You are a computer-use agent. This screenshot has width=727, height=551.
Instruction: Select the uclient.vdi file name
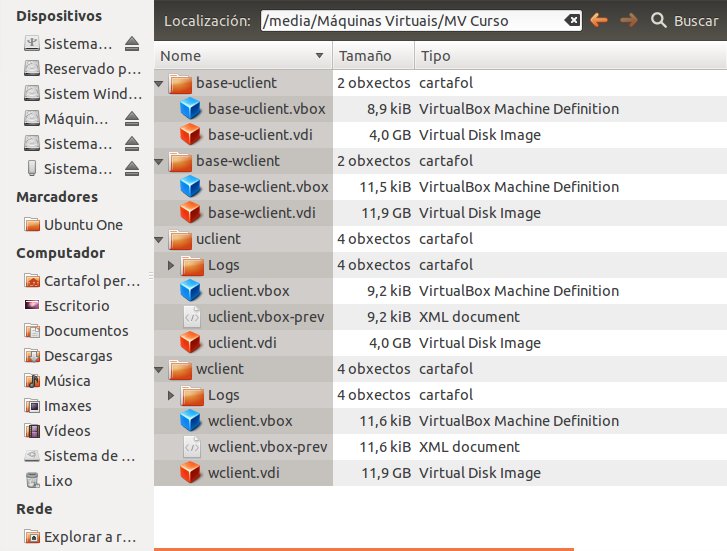[242, 343]
